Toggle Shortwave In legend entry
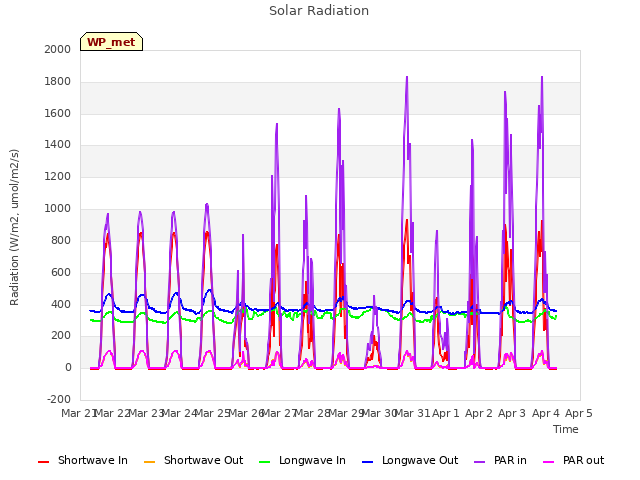Viewport: 640px width, 480px height. click(x=83, y=460)
